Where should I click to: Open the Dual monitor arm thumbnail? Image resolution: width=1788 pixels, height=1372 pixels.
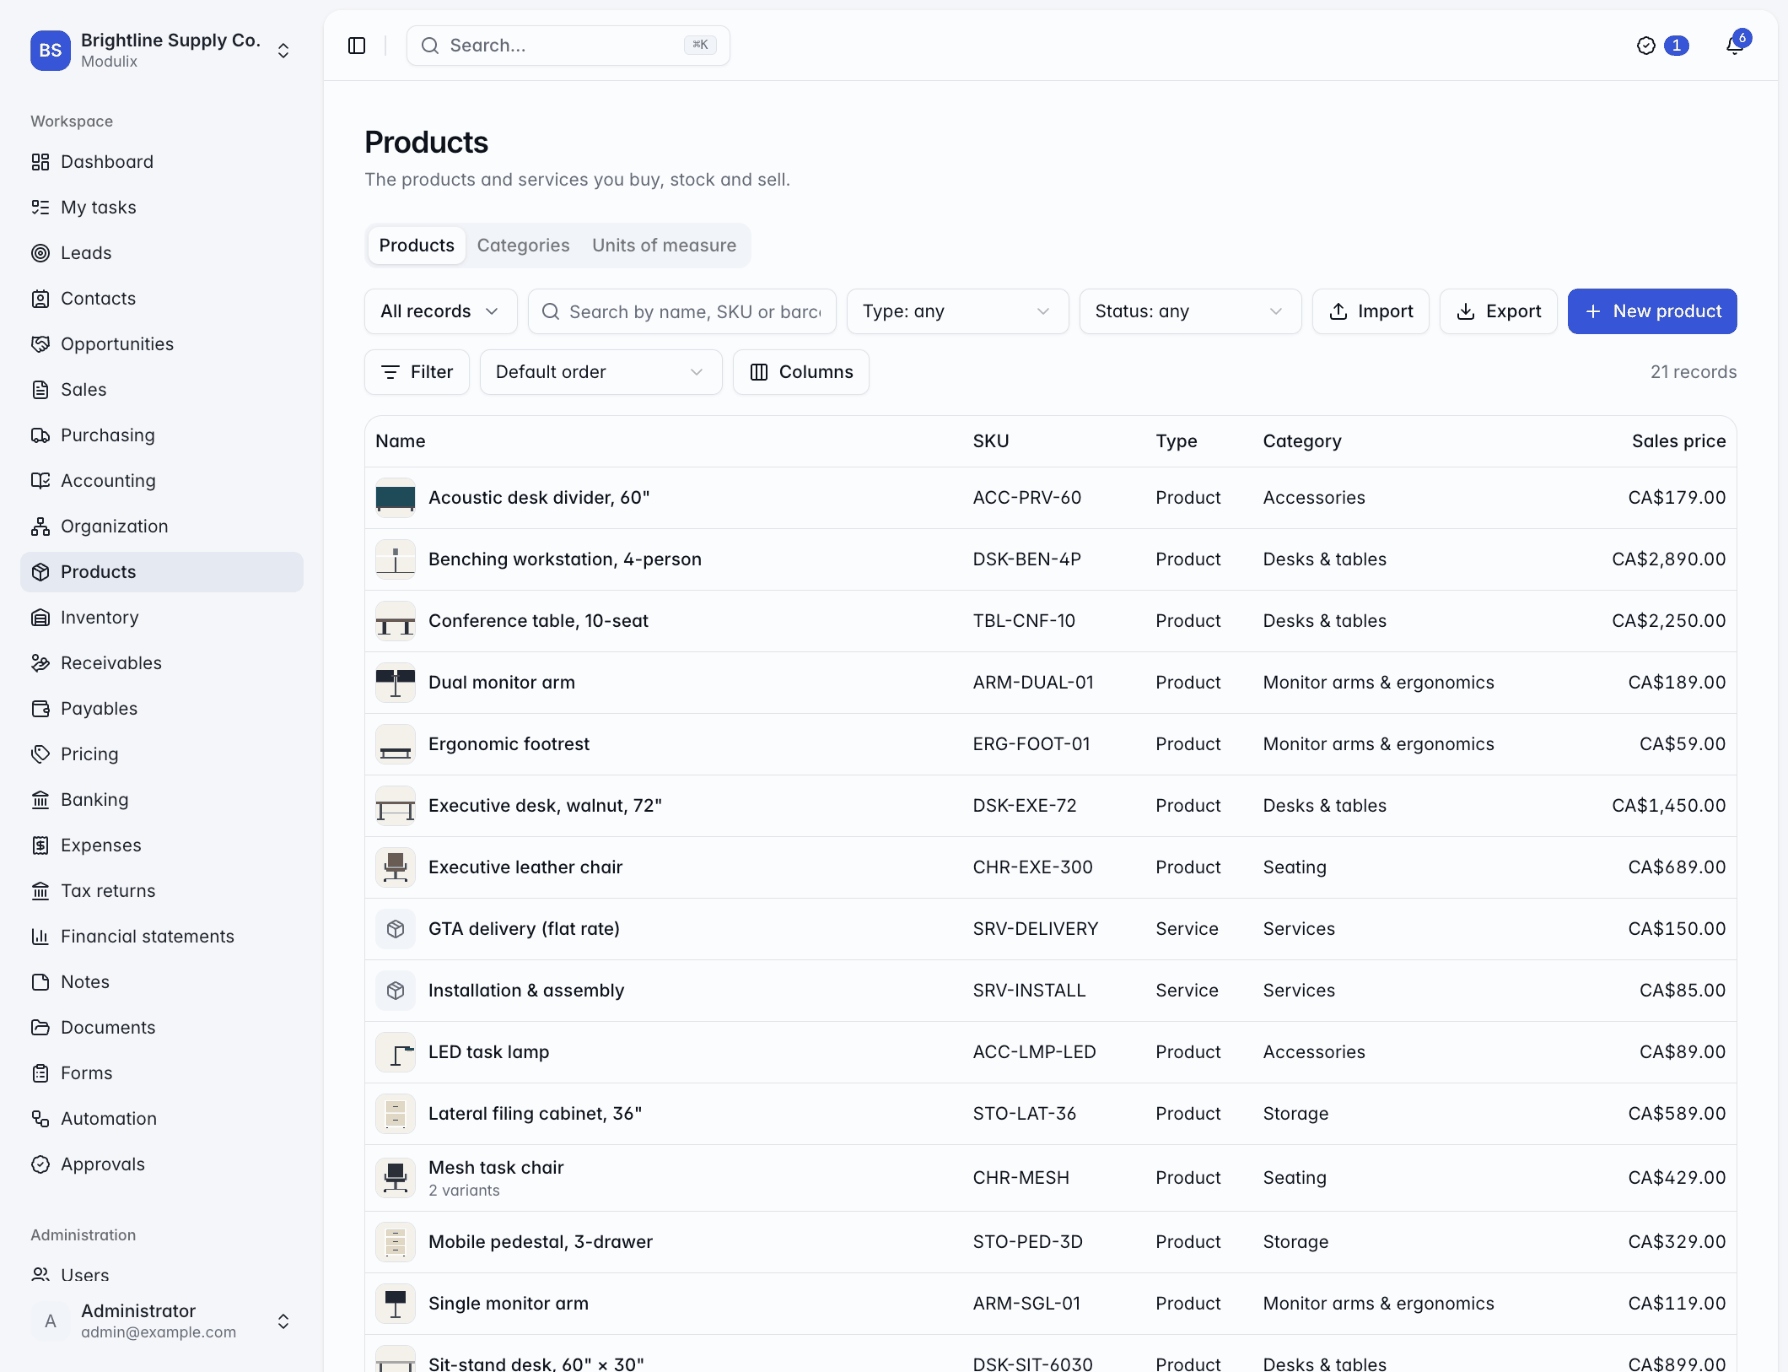[395, 683]
